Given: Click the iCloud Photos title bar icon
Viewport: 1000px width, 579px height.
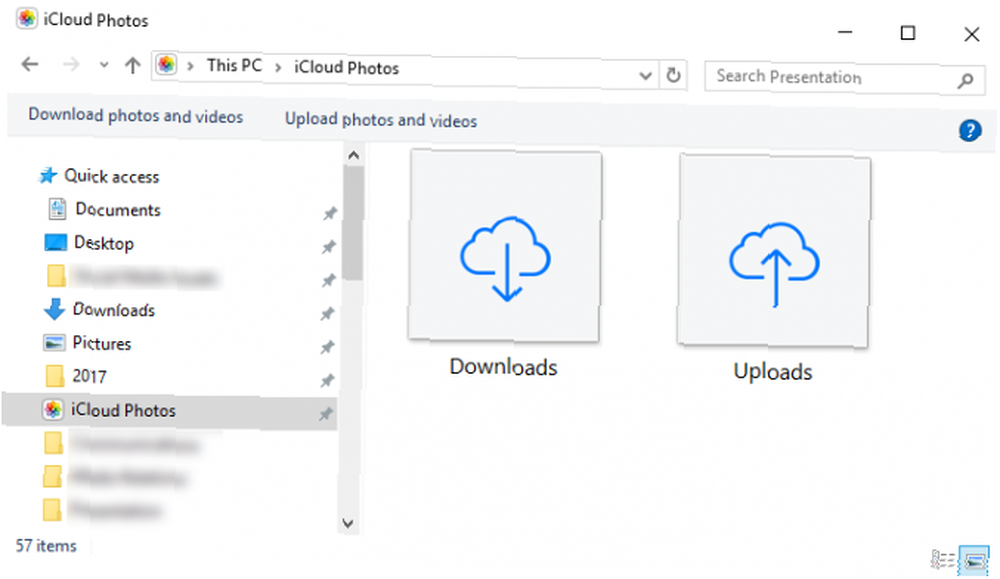Looking at the screenshot, I should pyautogui.click(x=27, y=18).
